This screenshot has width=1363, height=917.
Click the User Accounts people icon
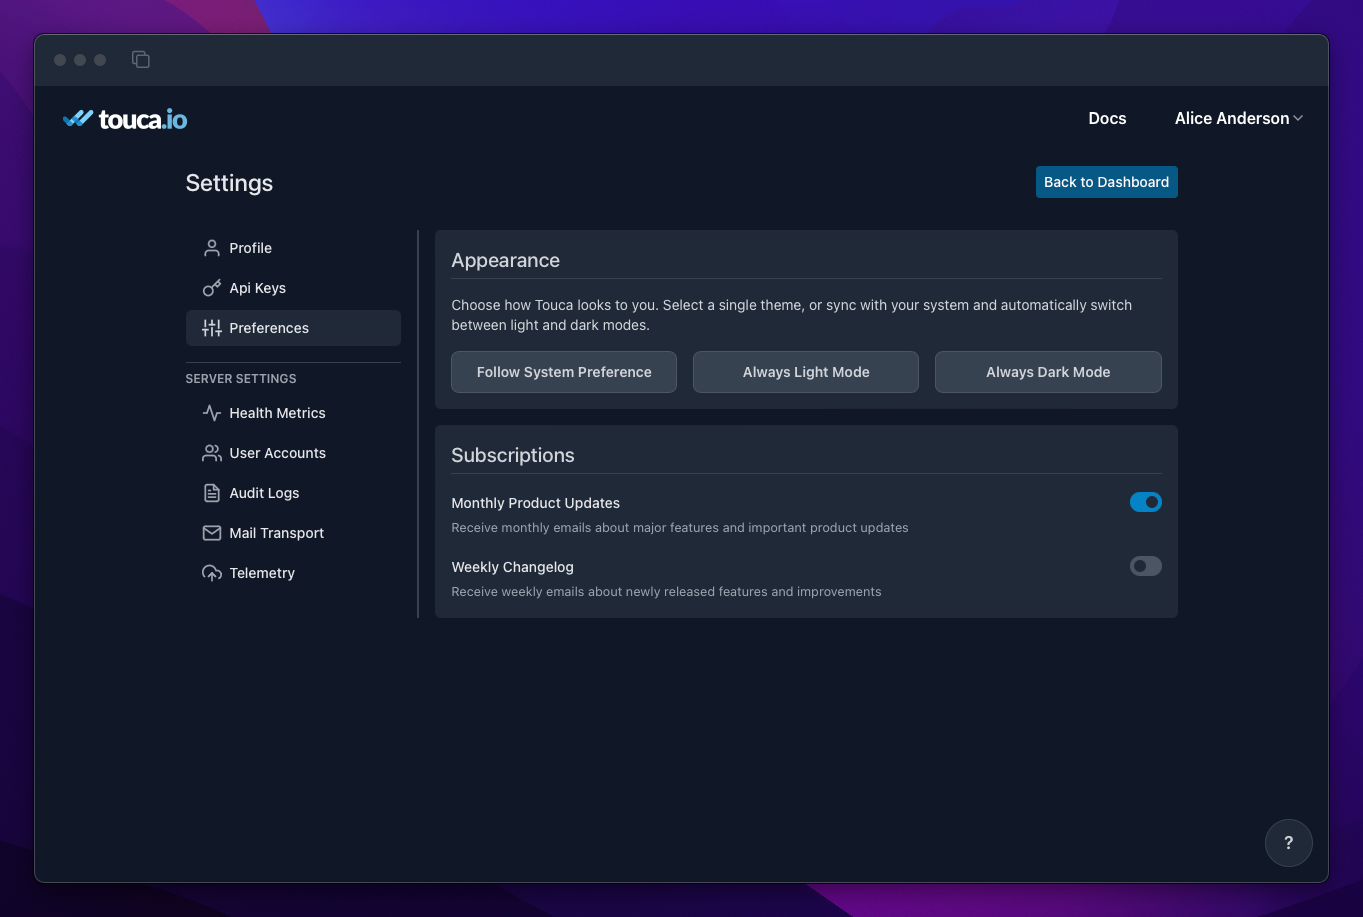pyautogui.click(x=212, y=453)
